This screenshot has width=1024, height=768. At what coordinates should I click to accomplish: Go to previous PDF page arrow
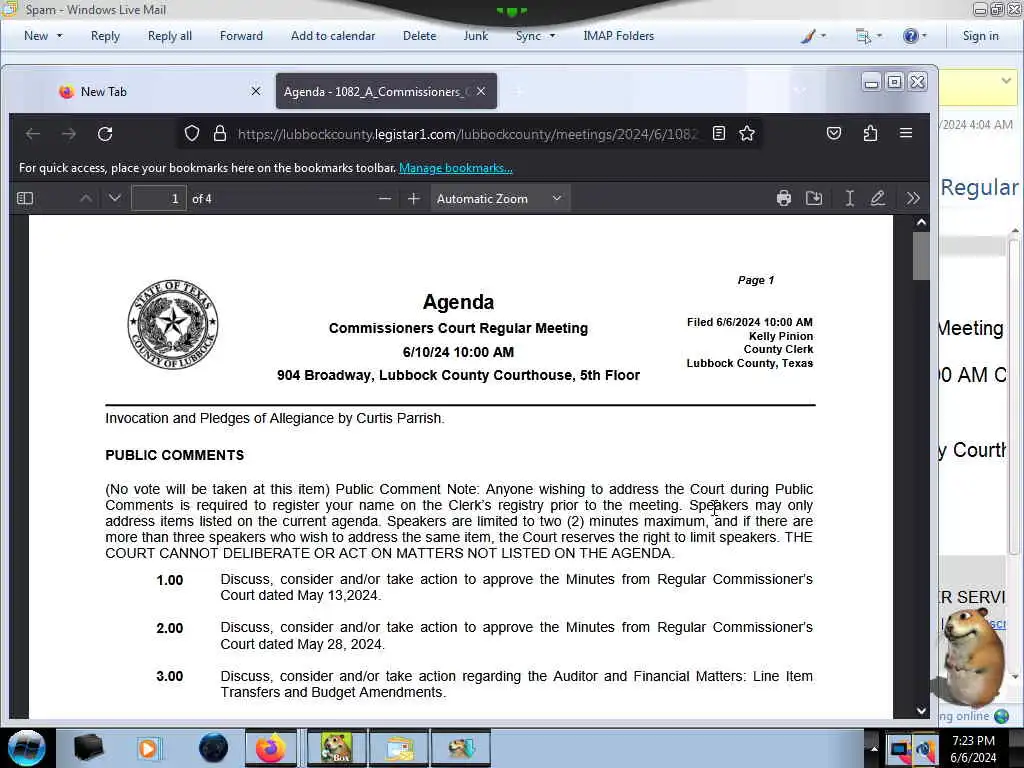point(86,198)
